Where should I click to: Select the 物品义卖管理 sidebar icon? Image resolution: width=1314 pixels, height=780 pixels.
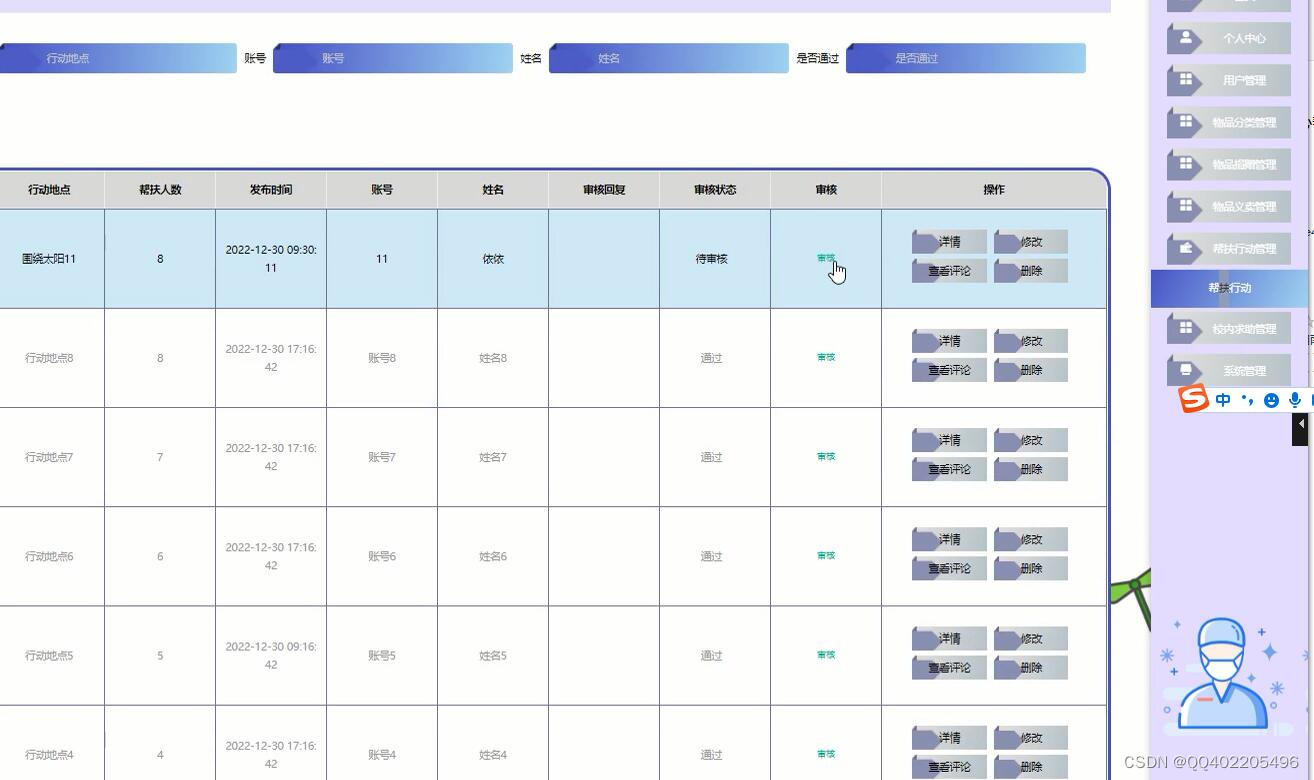coord(1187,206)
